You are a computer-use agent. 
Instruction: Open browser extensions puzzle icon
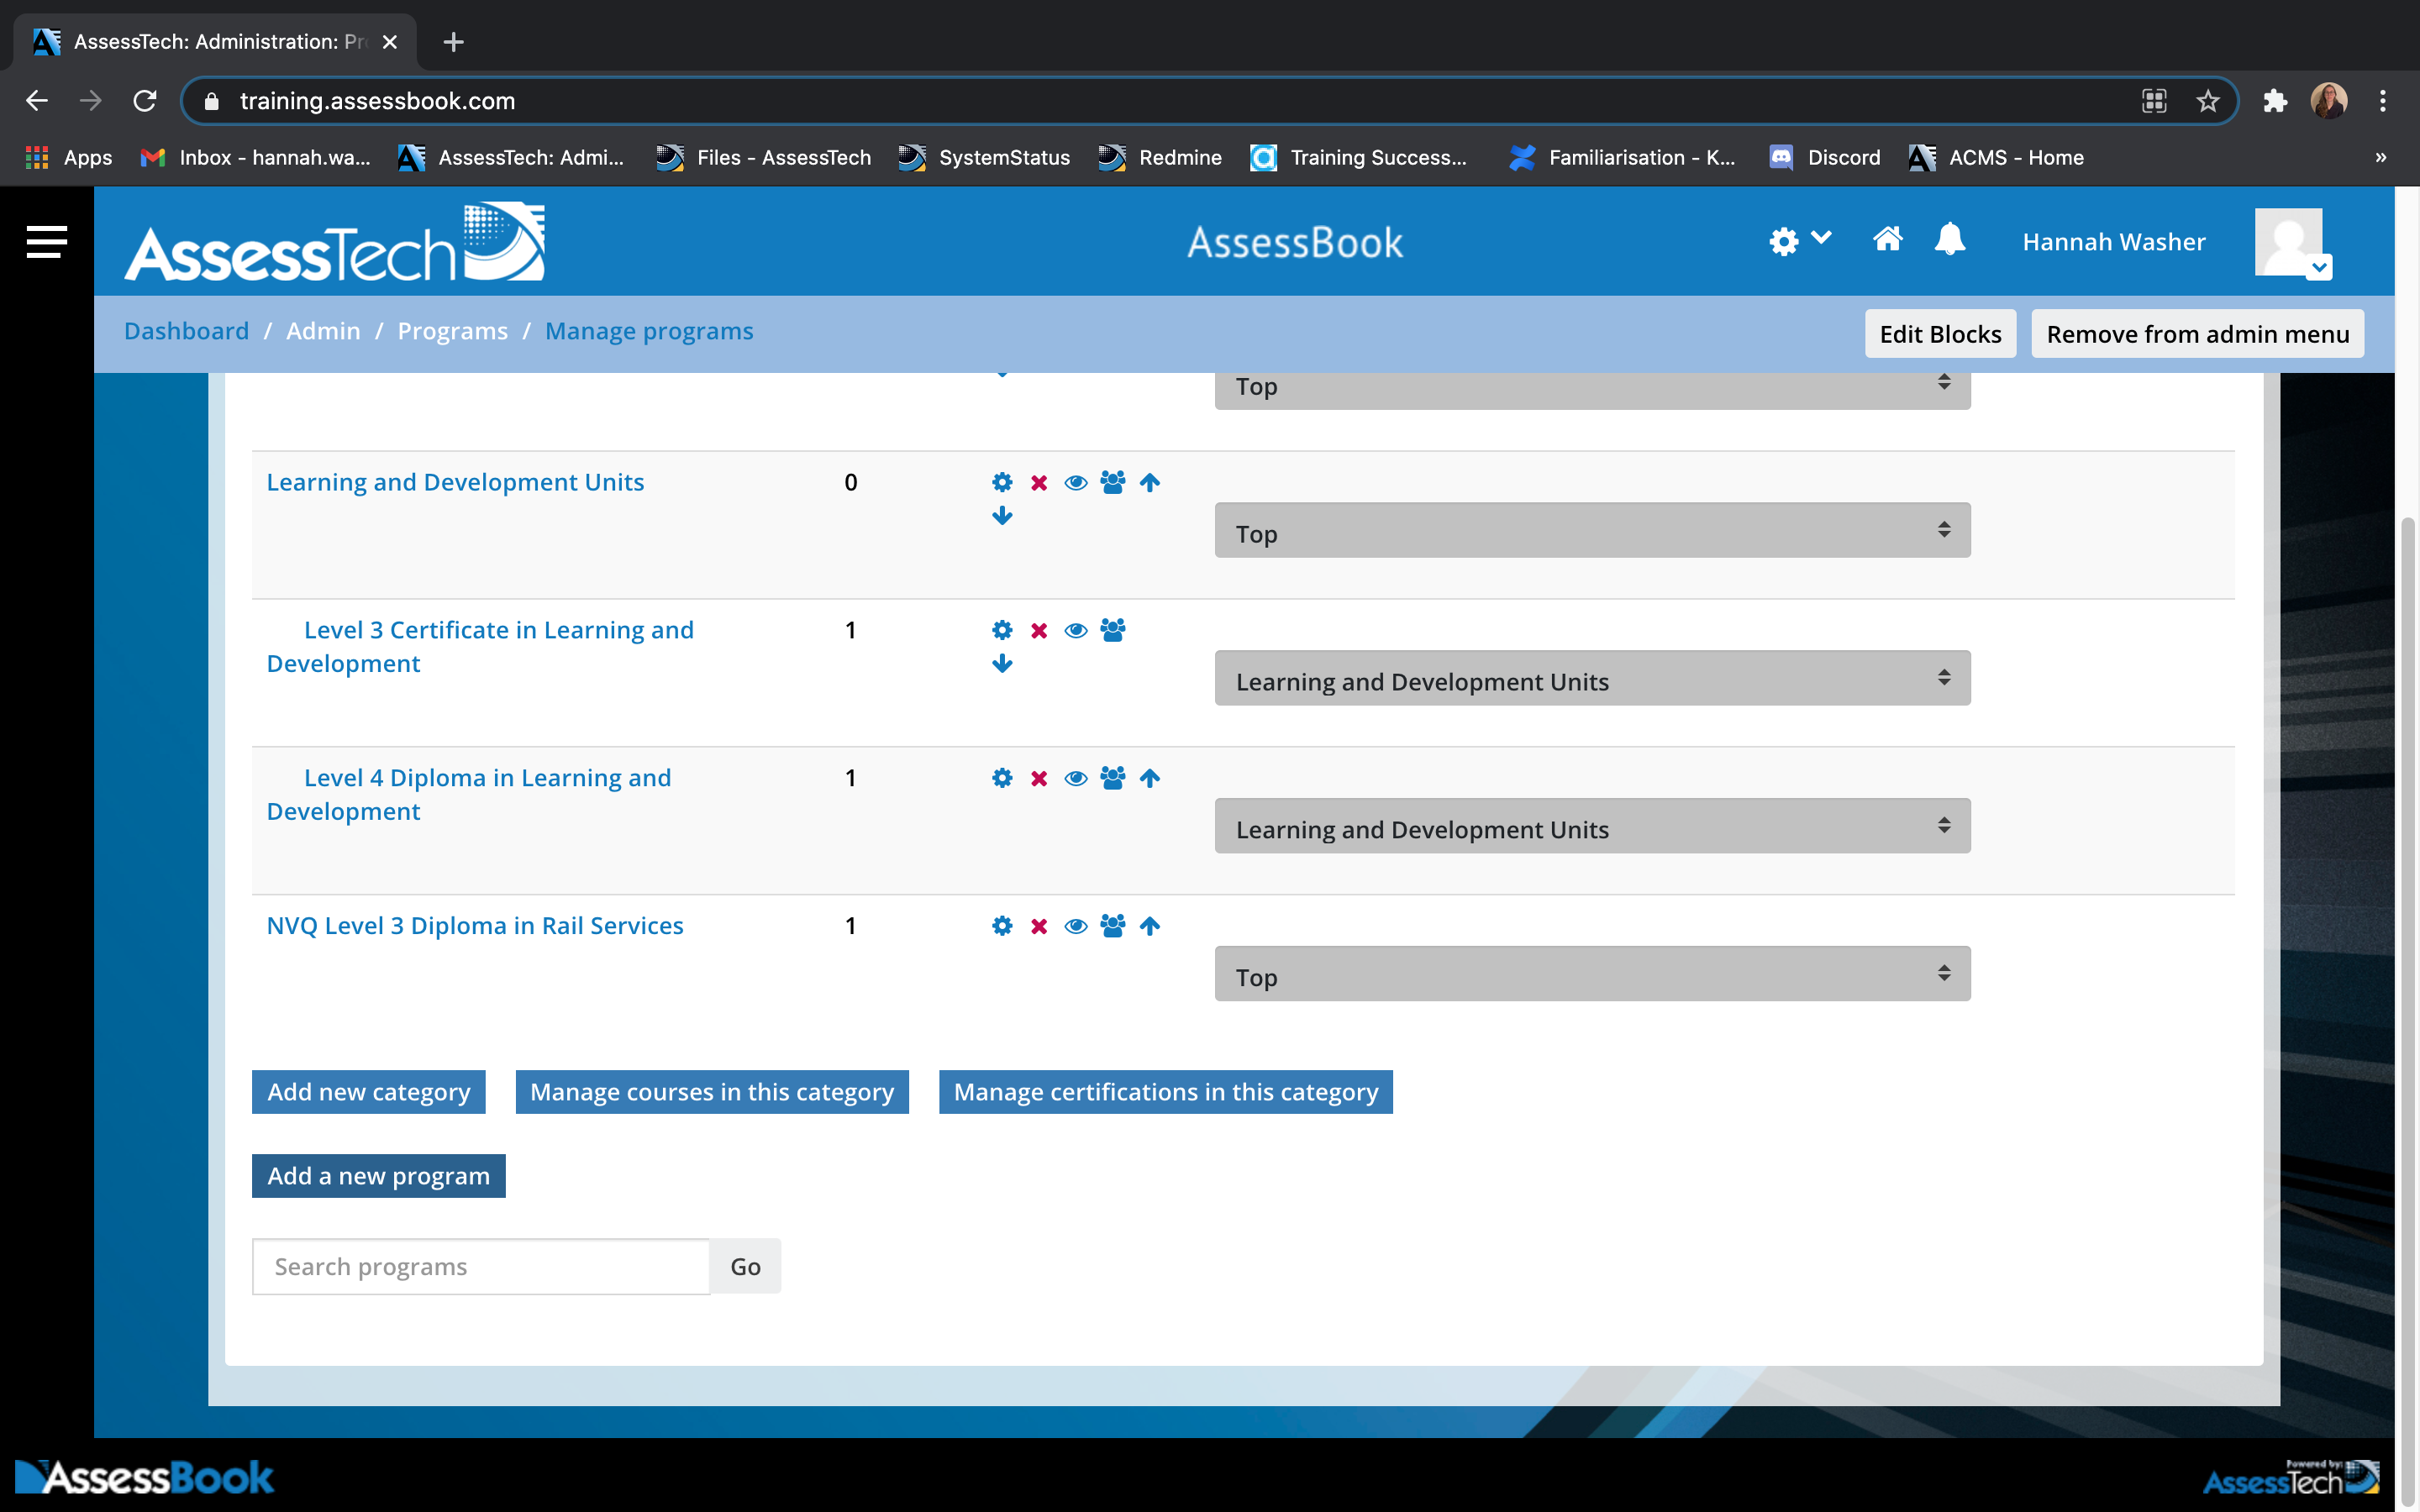point(2275,101)
